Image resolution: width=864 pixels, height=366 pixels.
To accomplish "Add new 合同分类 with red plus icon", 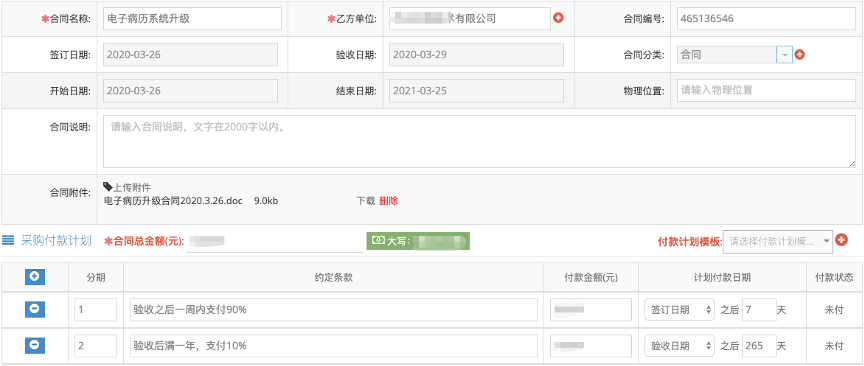I will pyautogui.click(x=800, y=55).
